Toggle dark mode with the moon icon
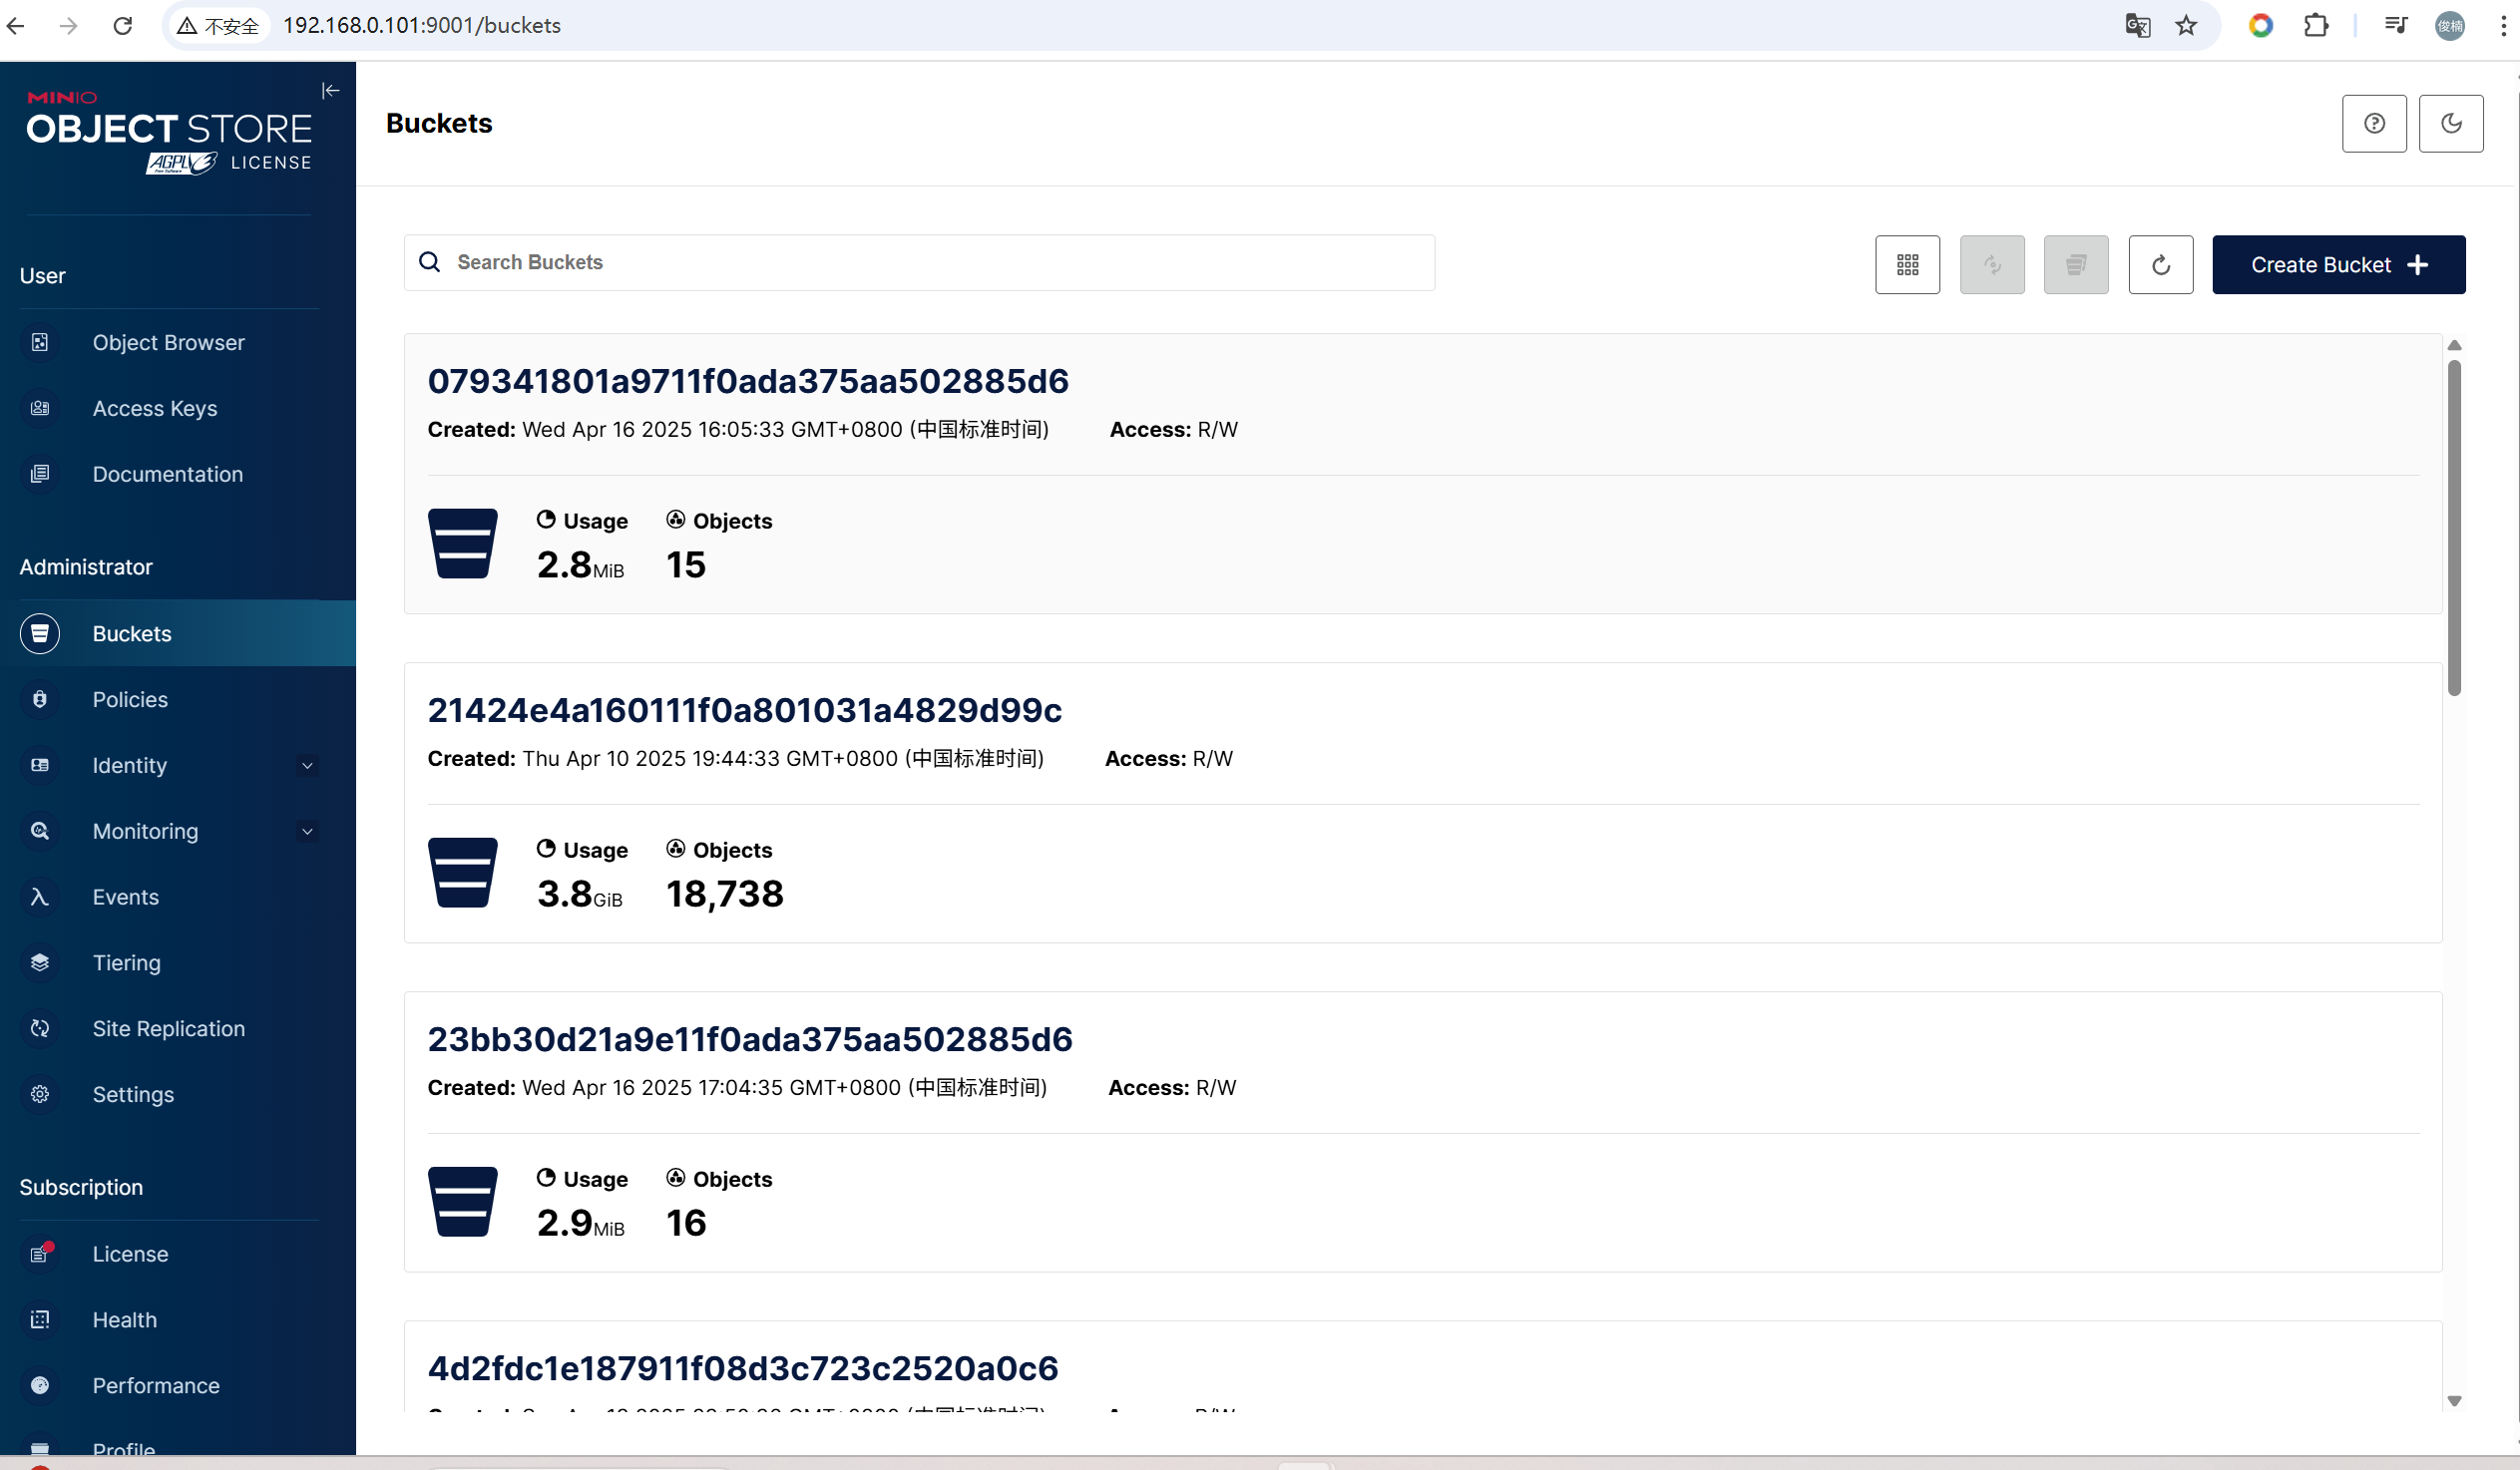The height and width of the screenshot is (1470, 2520). [x=2450, y=123]
